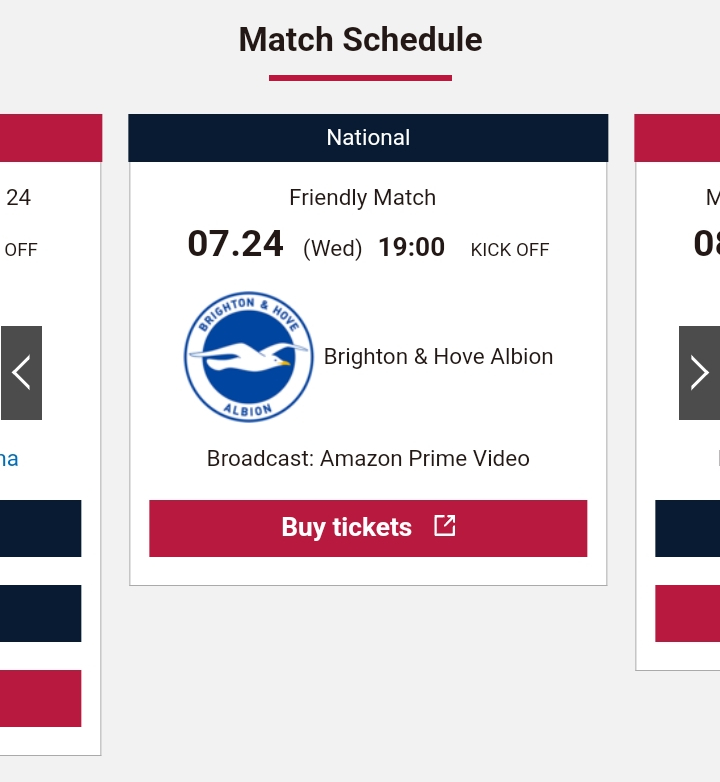Screen dimensions: 720x782
Task: Click the Match Schedule heading
Action: [x=360, y=39]
